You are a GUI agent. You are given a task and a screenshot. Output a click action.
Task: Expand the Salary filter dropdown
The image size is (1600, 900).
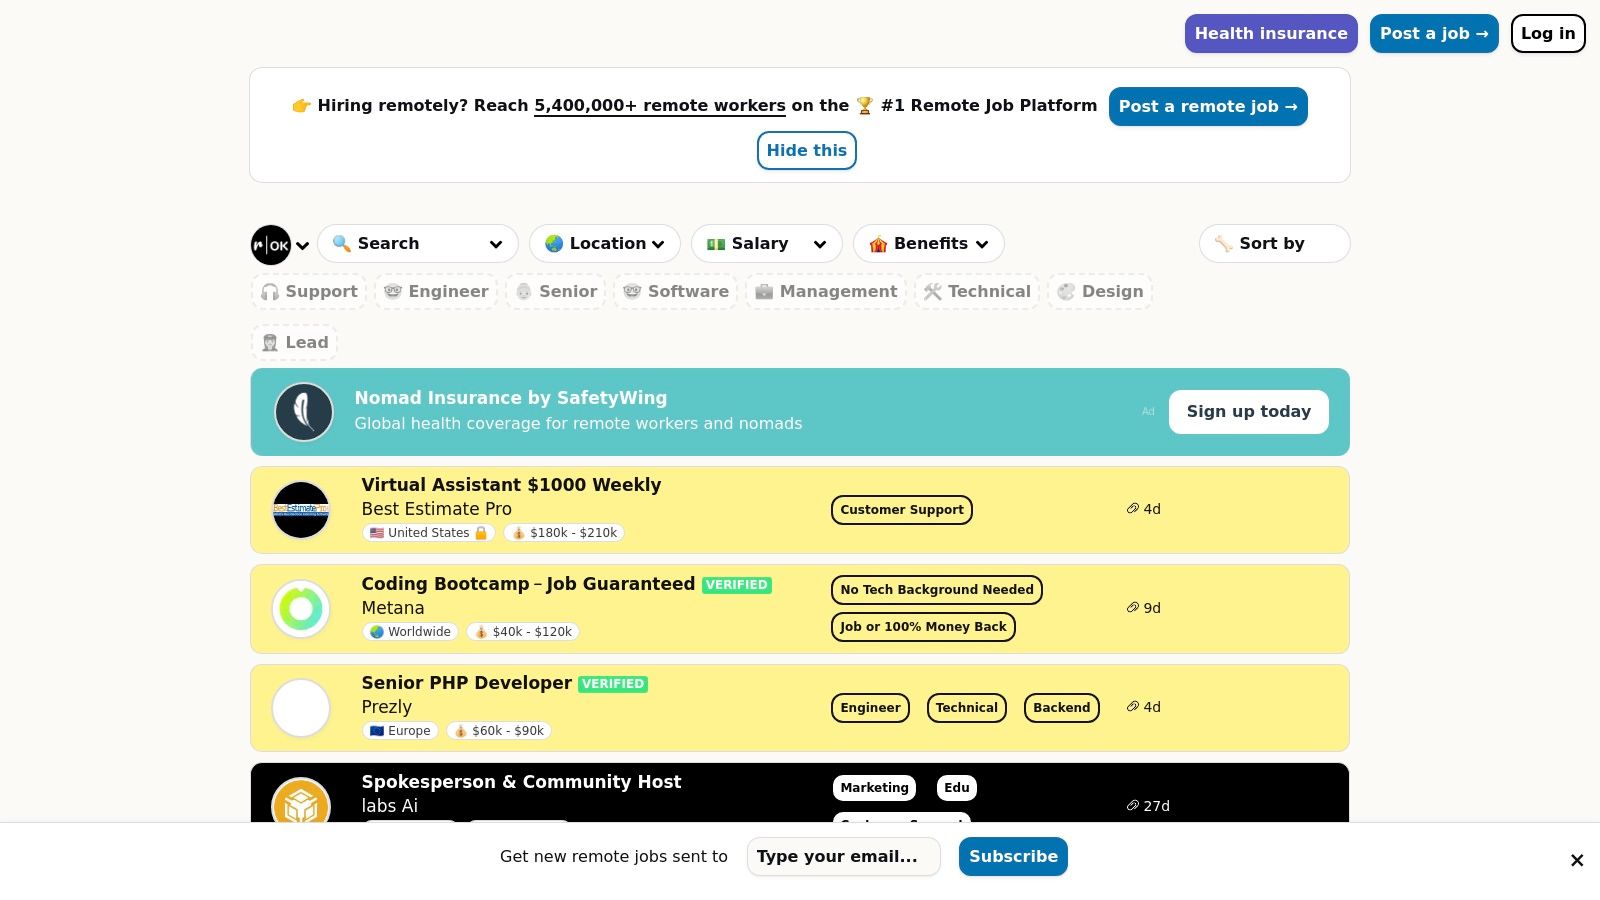click(767, 244)
